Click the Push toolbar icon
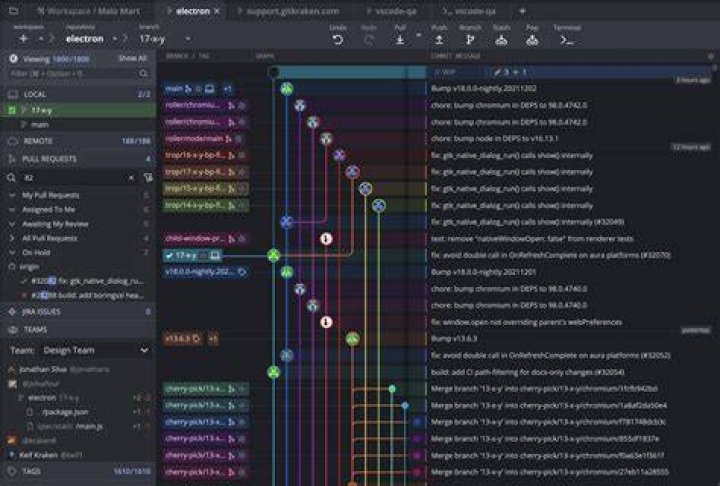Screen dimensions: 720x486 (x=439, y=40)
